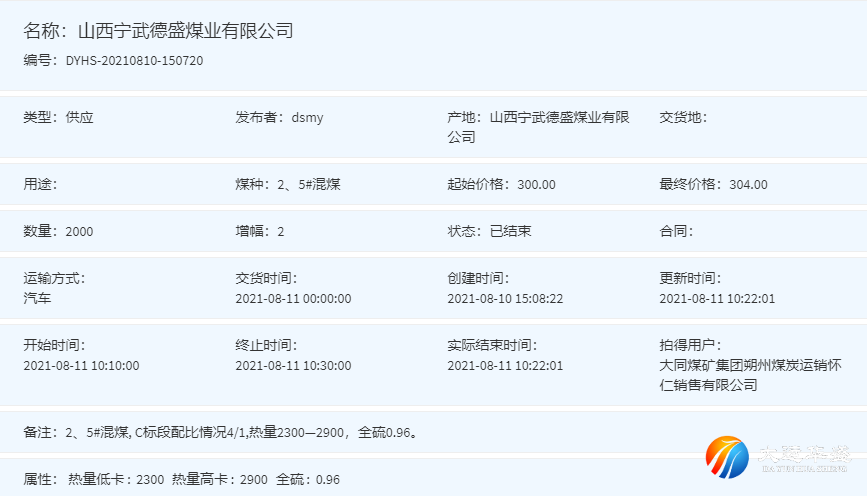Select the final price 304.00
The image size is (867, 496).
coord(748,185)
